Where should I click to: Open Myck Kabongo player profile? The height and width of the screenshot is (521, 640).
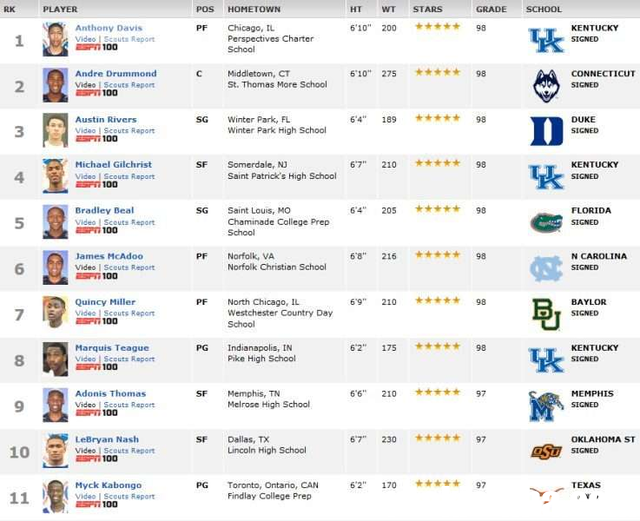(108, 485)
